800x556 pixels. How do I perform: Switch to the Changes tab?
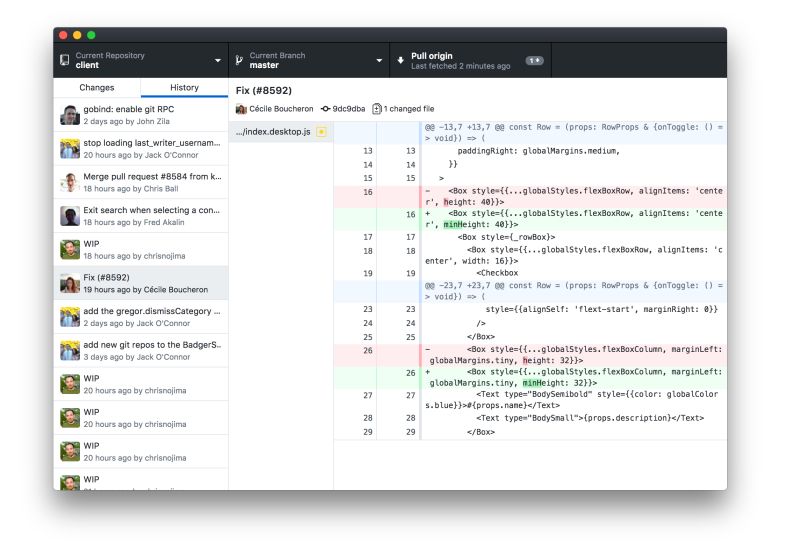tap(97, 88)
